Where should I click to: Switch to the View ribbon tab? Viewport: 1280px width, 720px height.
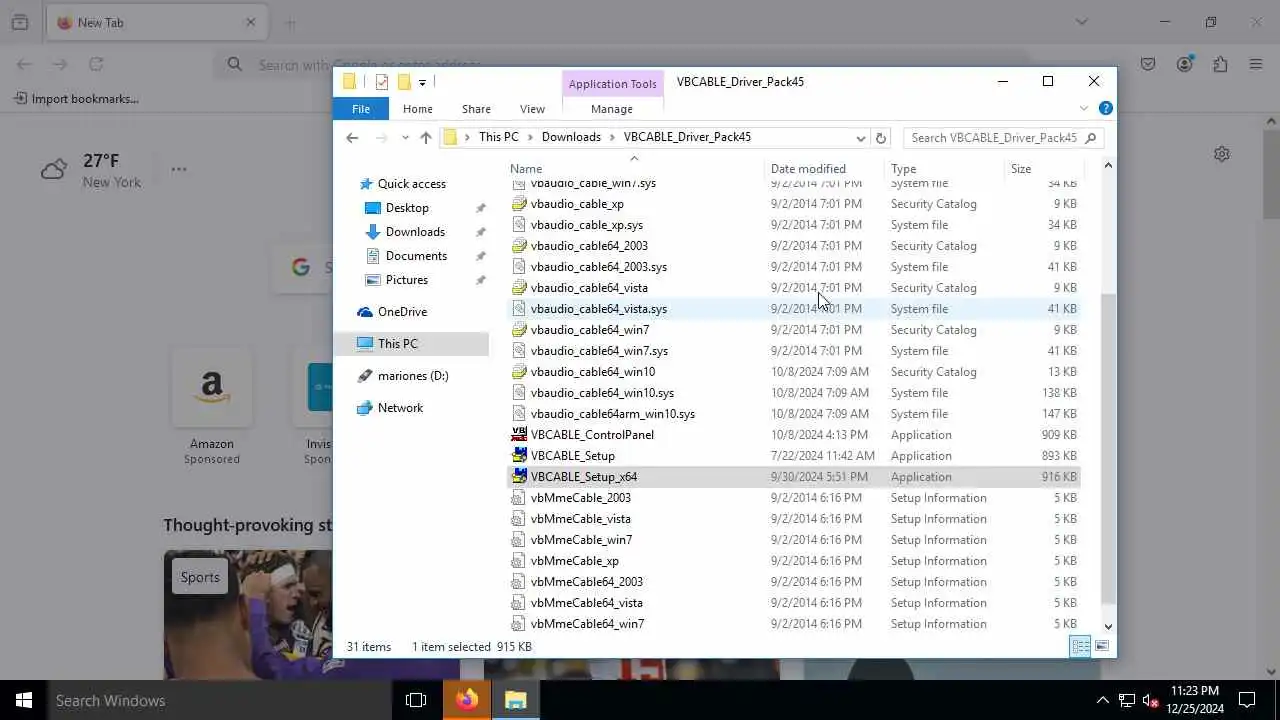532,109
